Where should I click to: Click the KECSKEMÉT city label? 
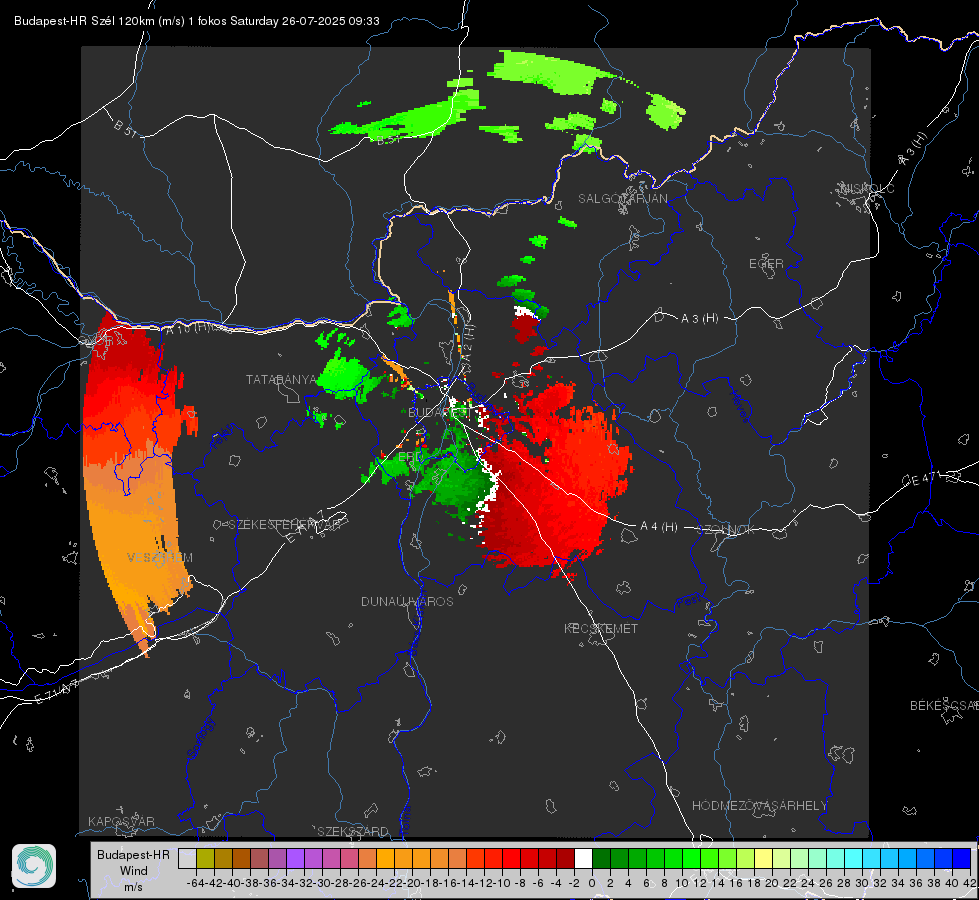tap(601, 629)
